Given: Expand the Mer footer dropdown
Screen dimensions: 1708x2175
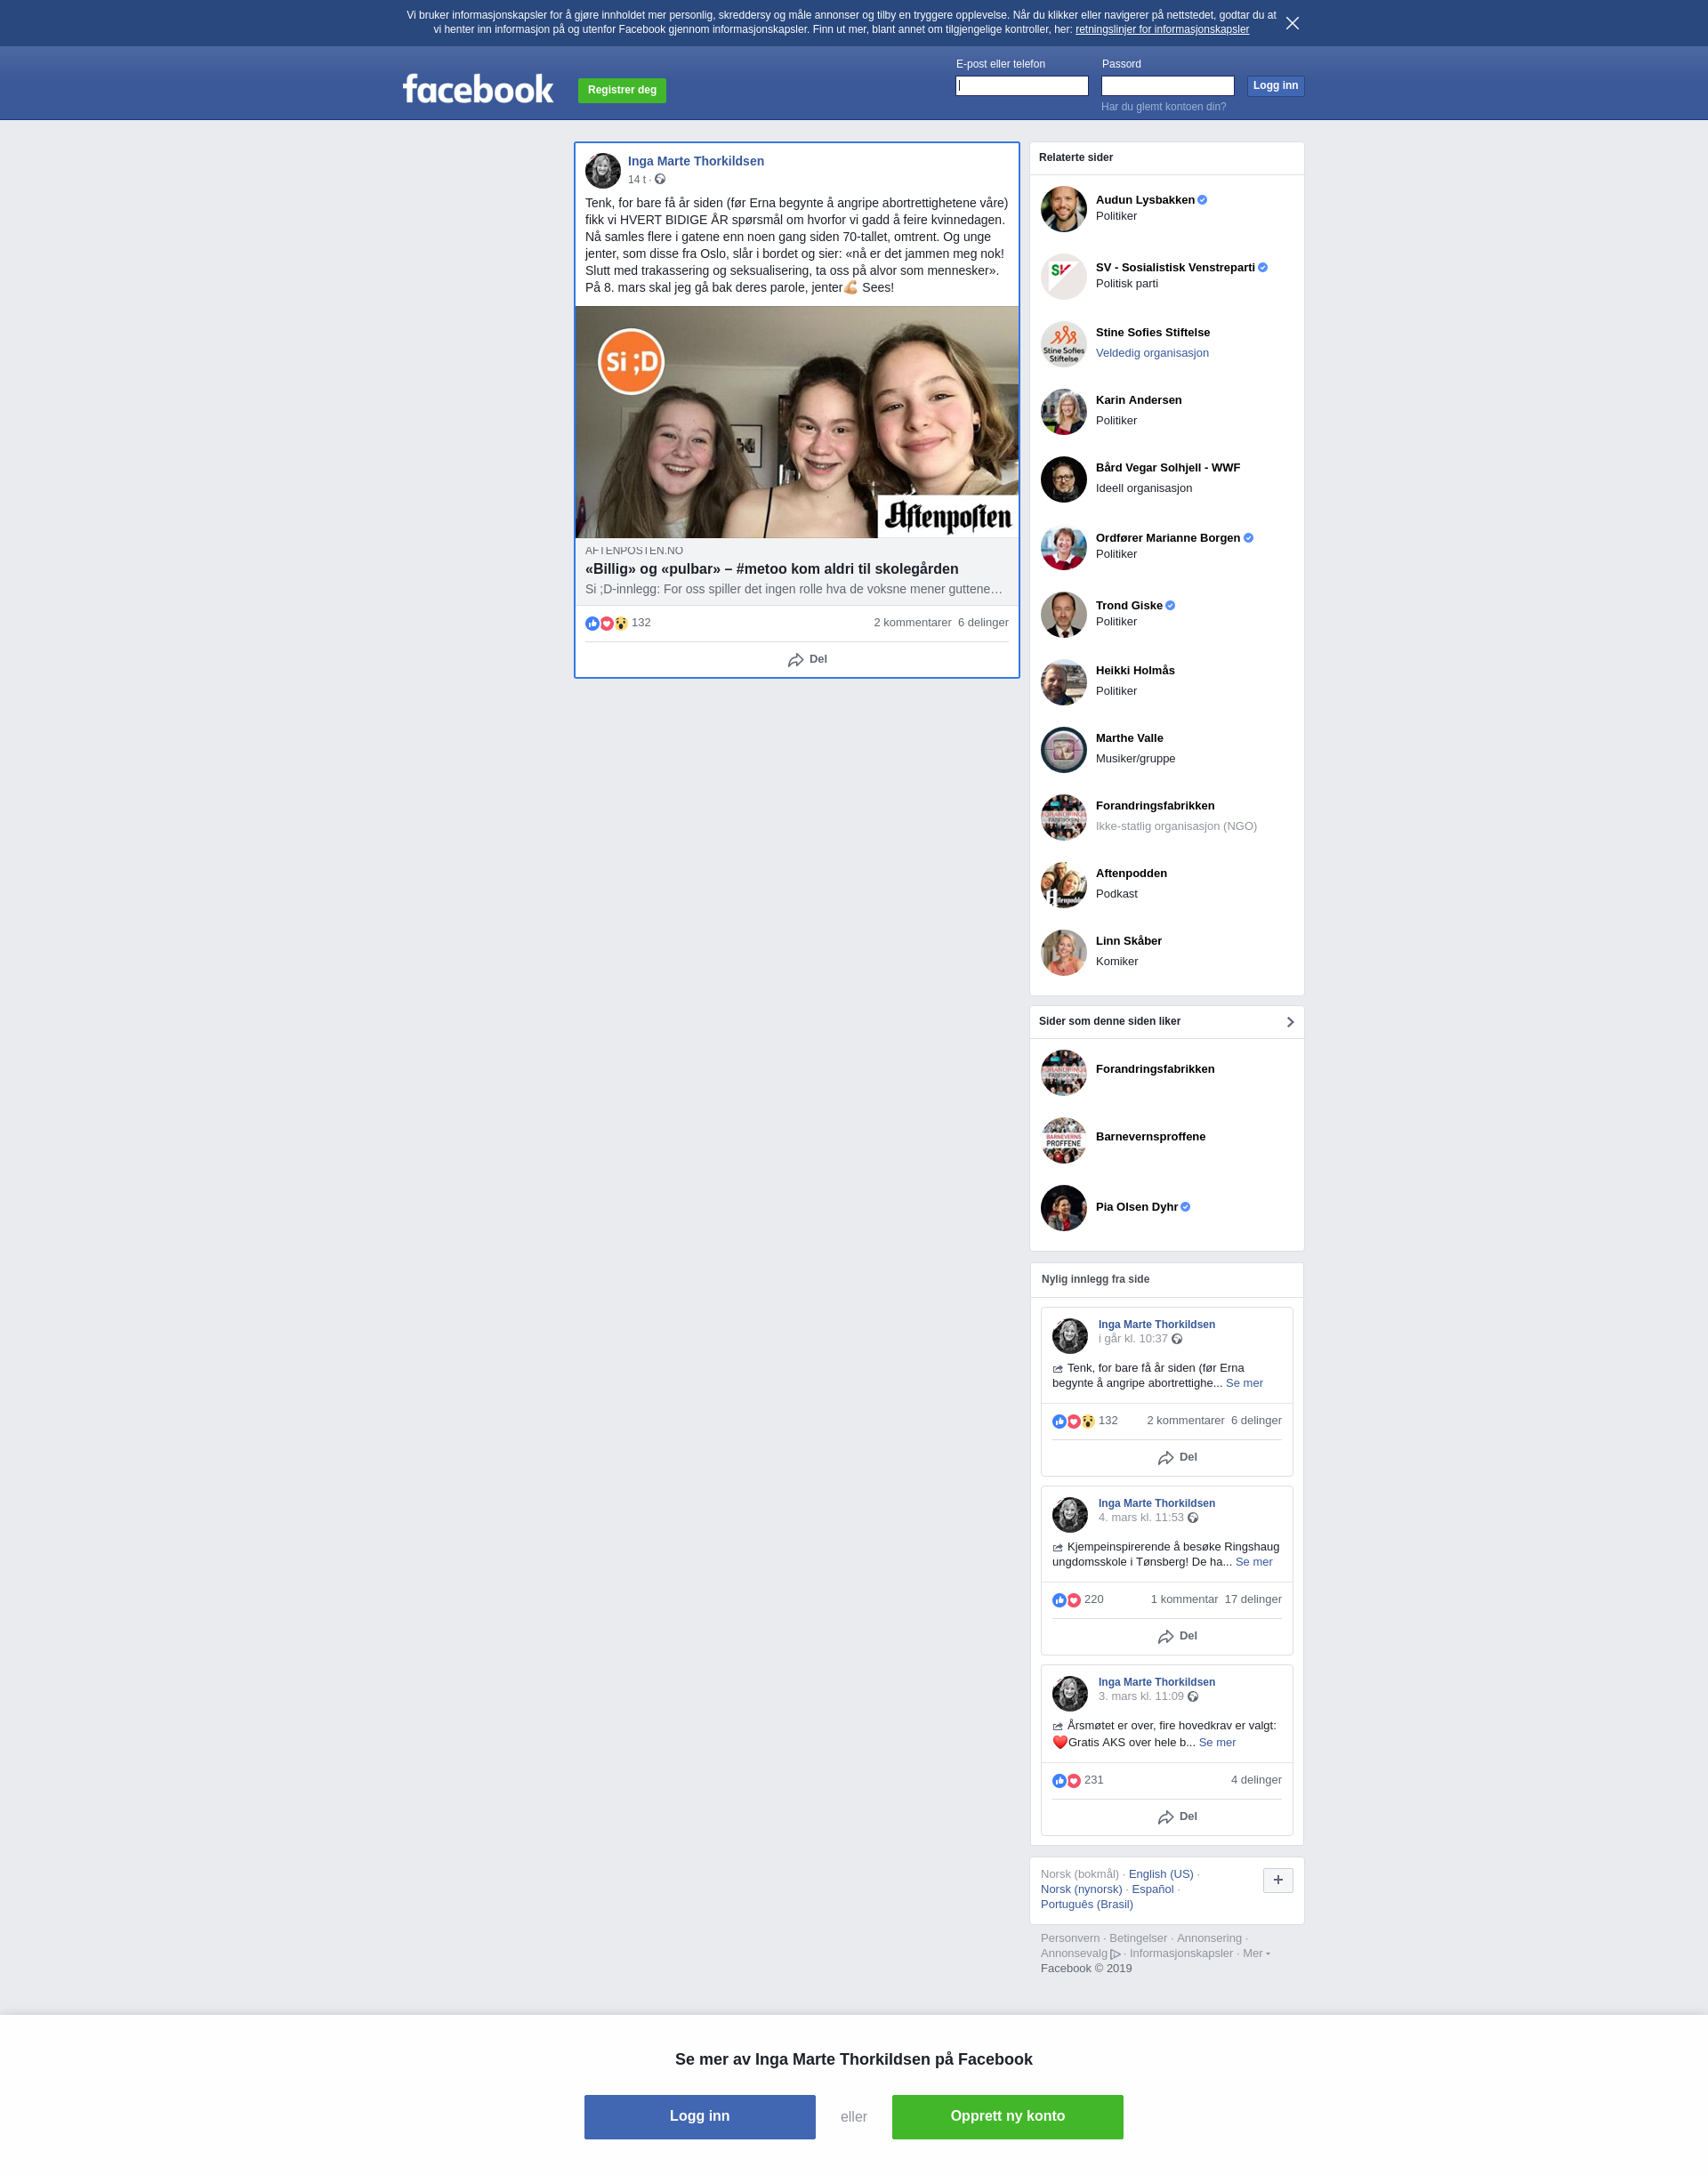Looking at the screenshot, I should click(1256, 1953).
